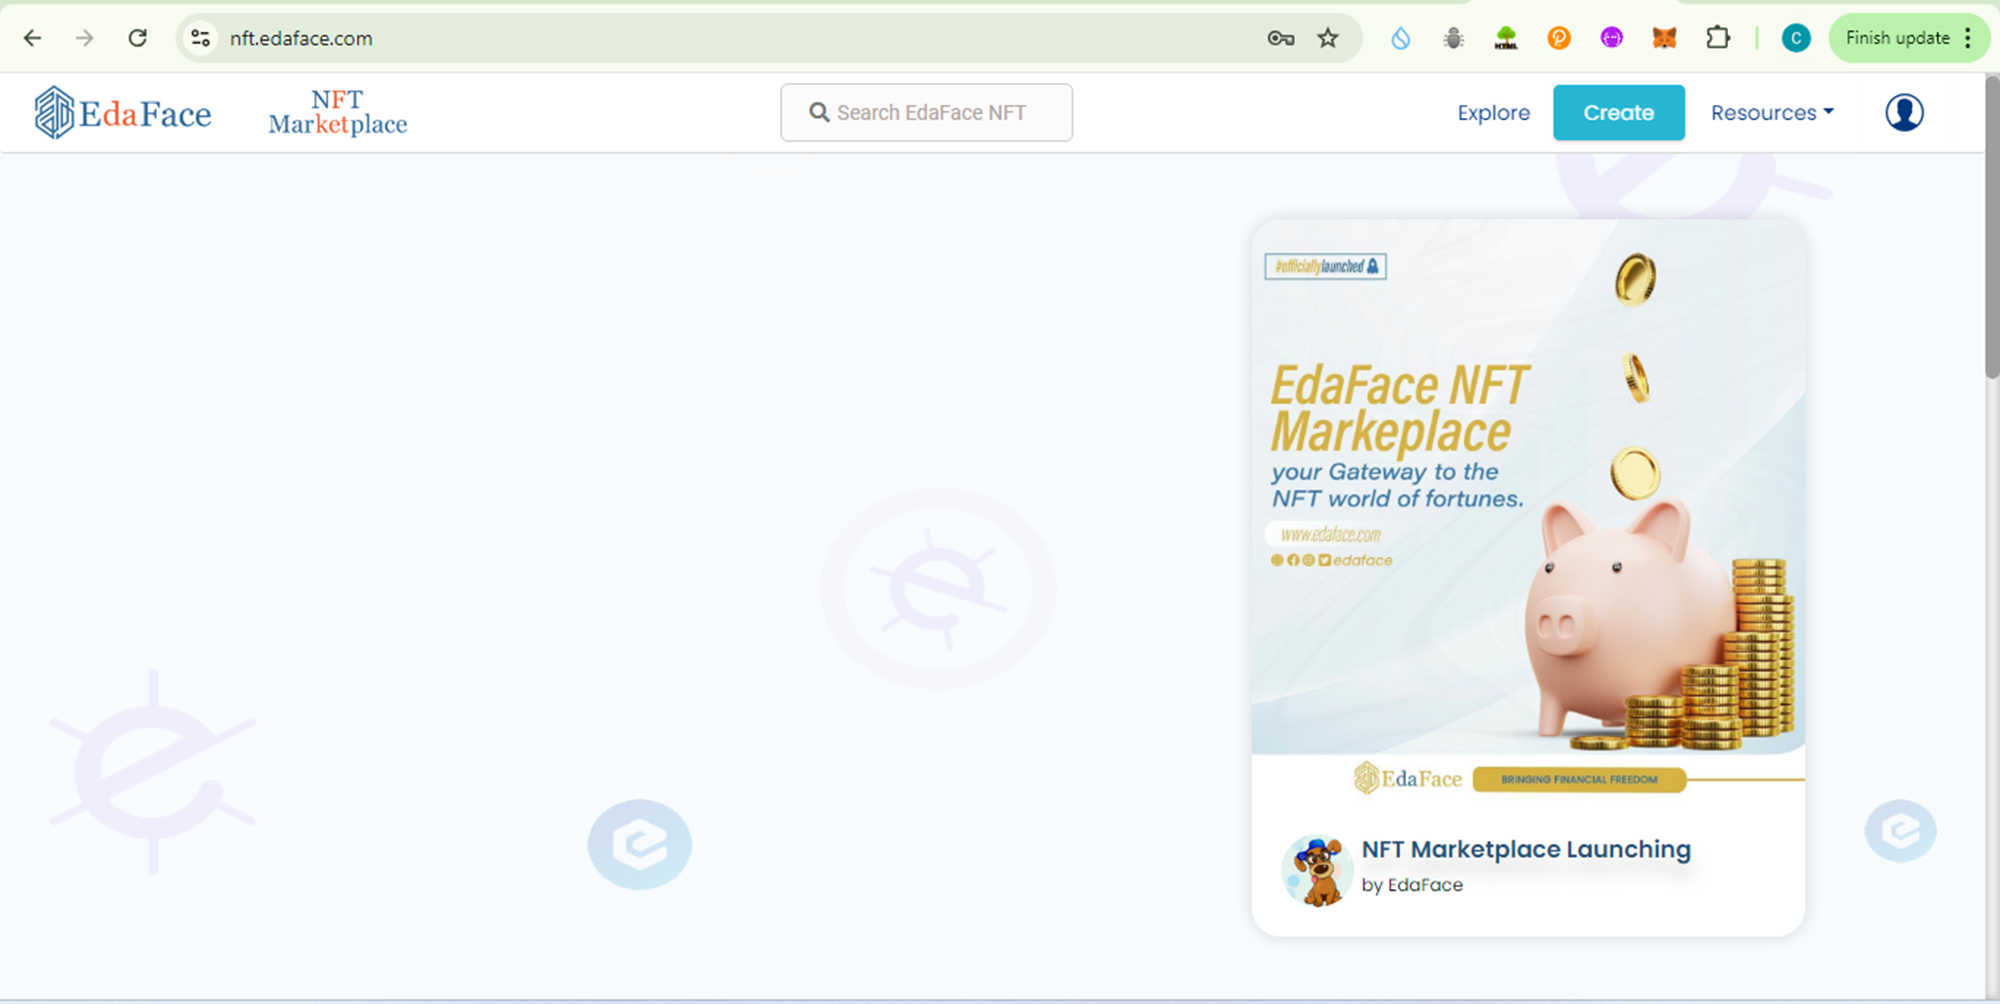Open the MetaMask fox extension
2000x1004 pixels.
[1664, 38]
